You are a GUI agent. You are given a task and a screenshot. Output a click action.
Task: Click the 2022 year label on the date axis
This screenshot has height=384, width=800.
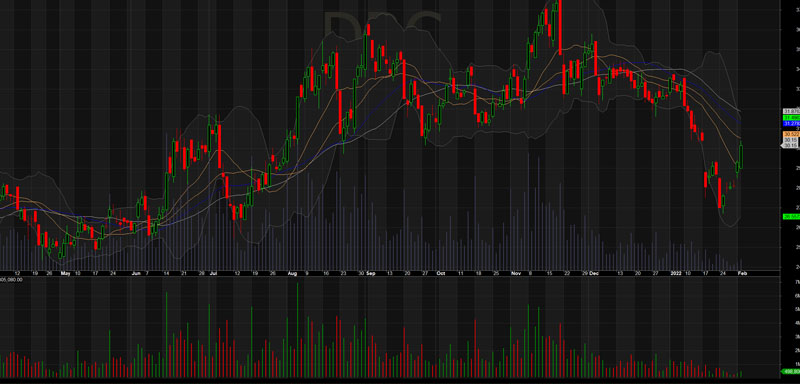coord(675,273)
